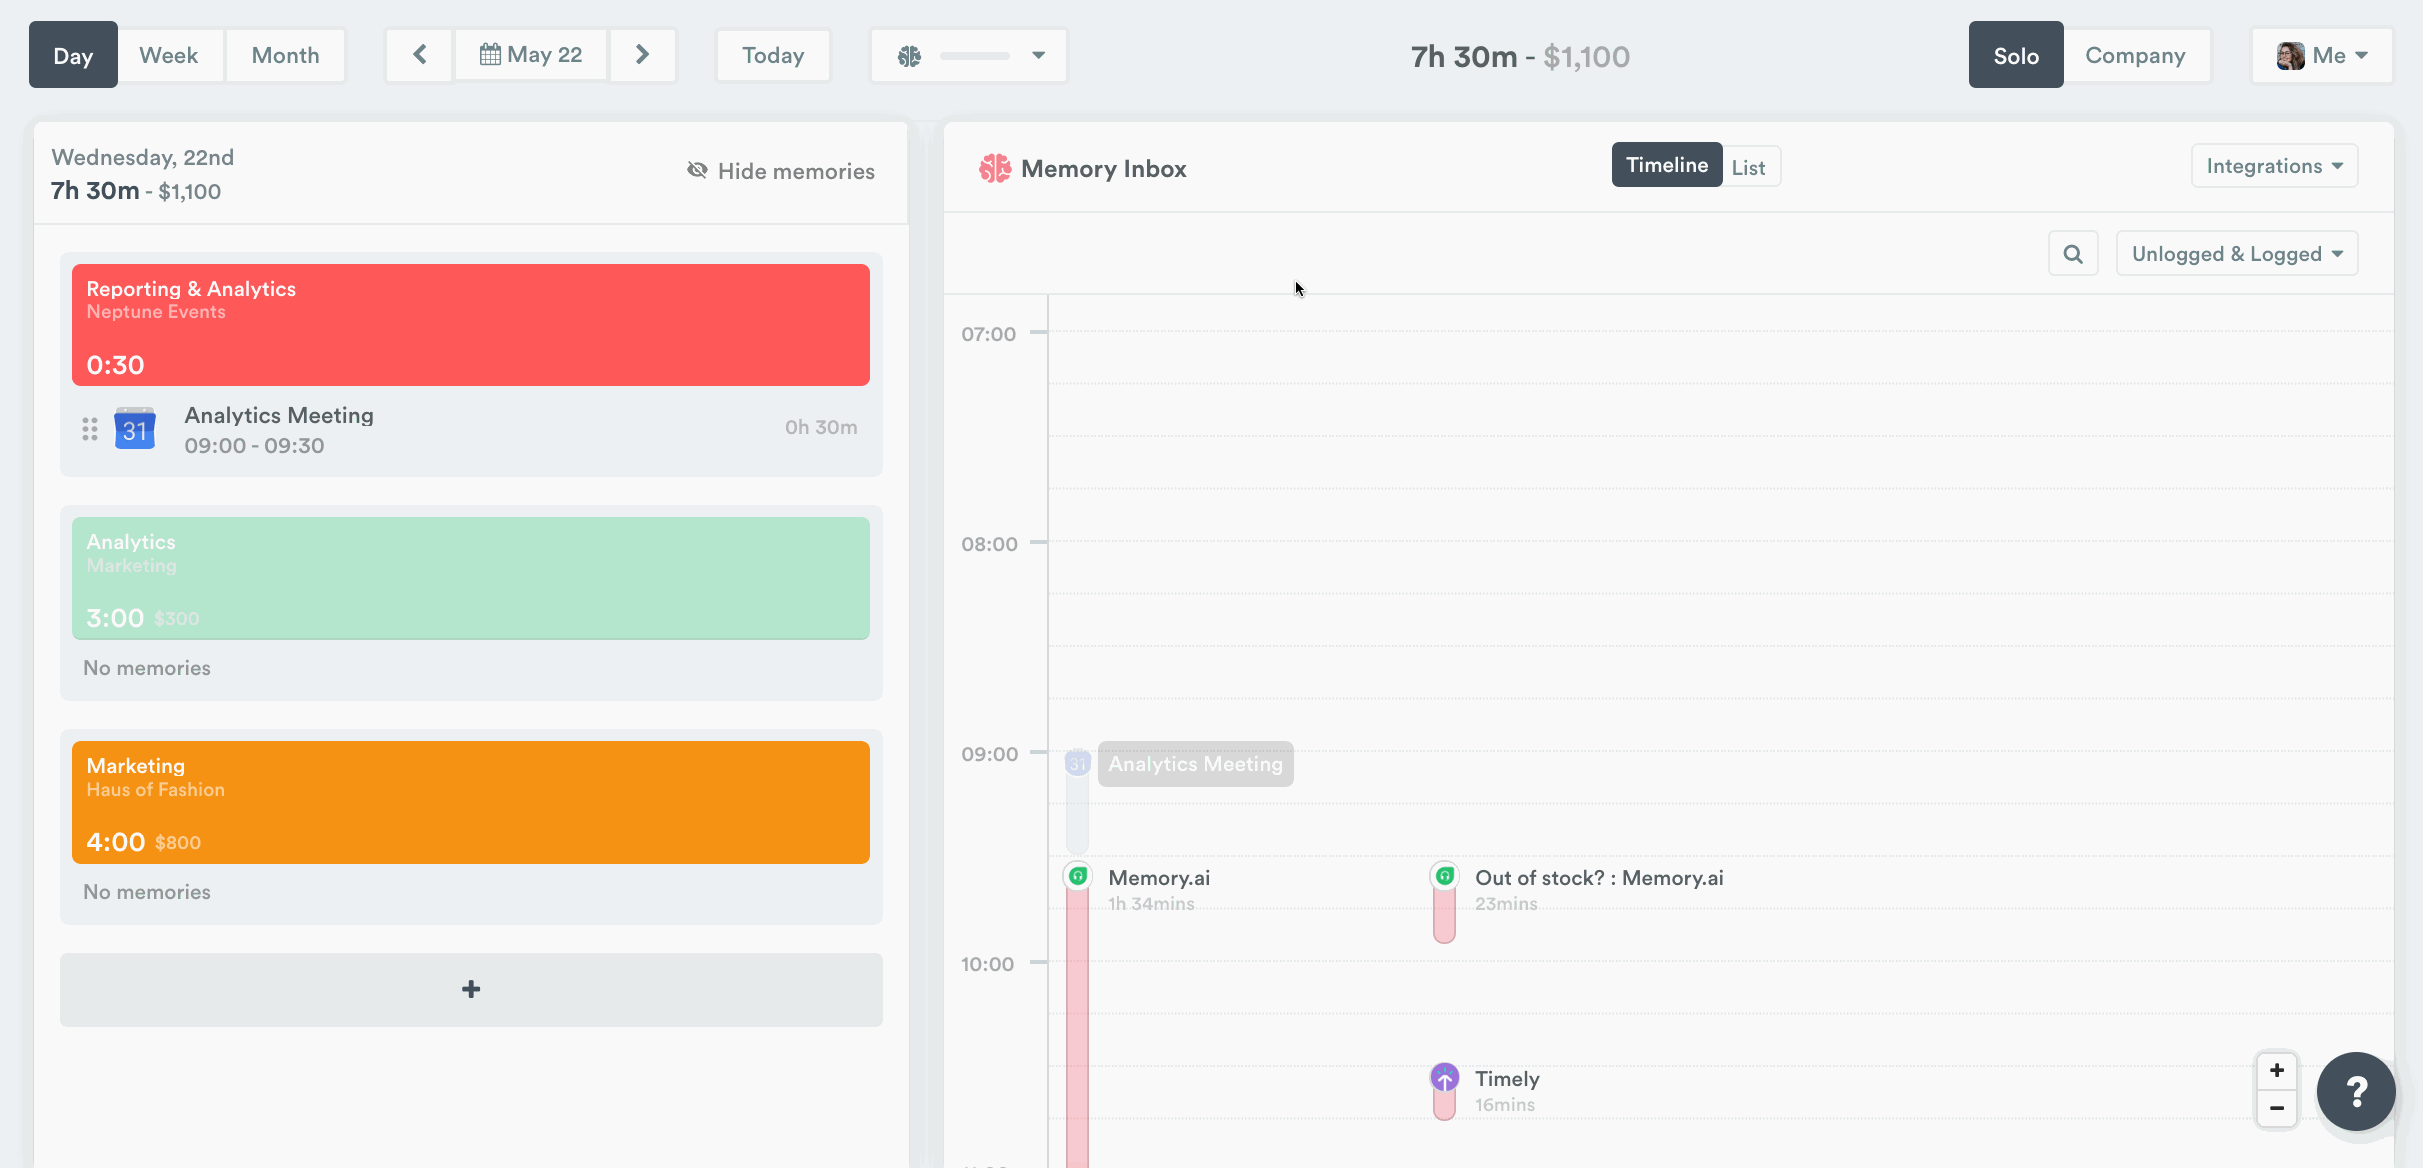Image resolution: width=2423 pixels, height=1168 pixels.
Task: Switch to the Week view tab
Action: pos(168,54)
